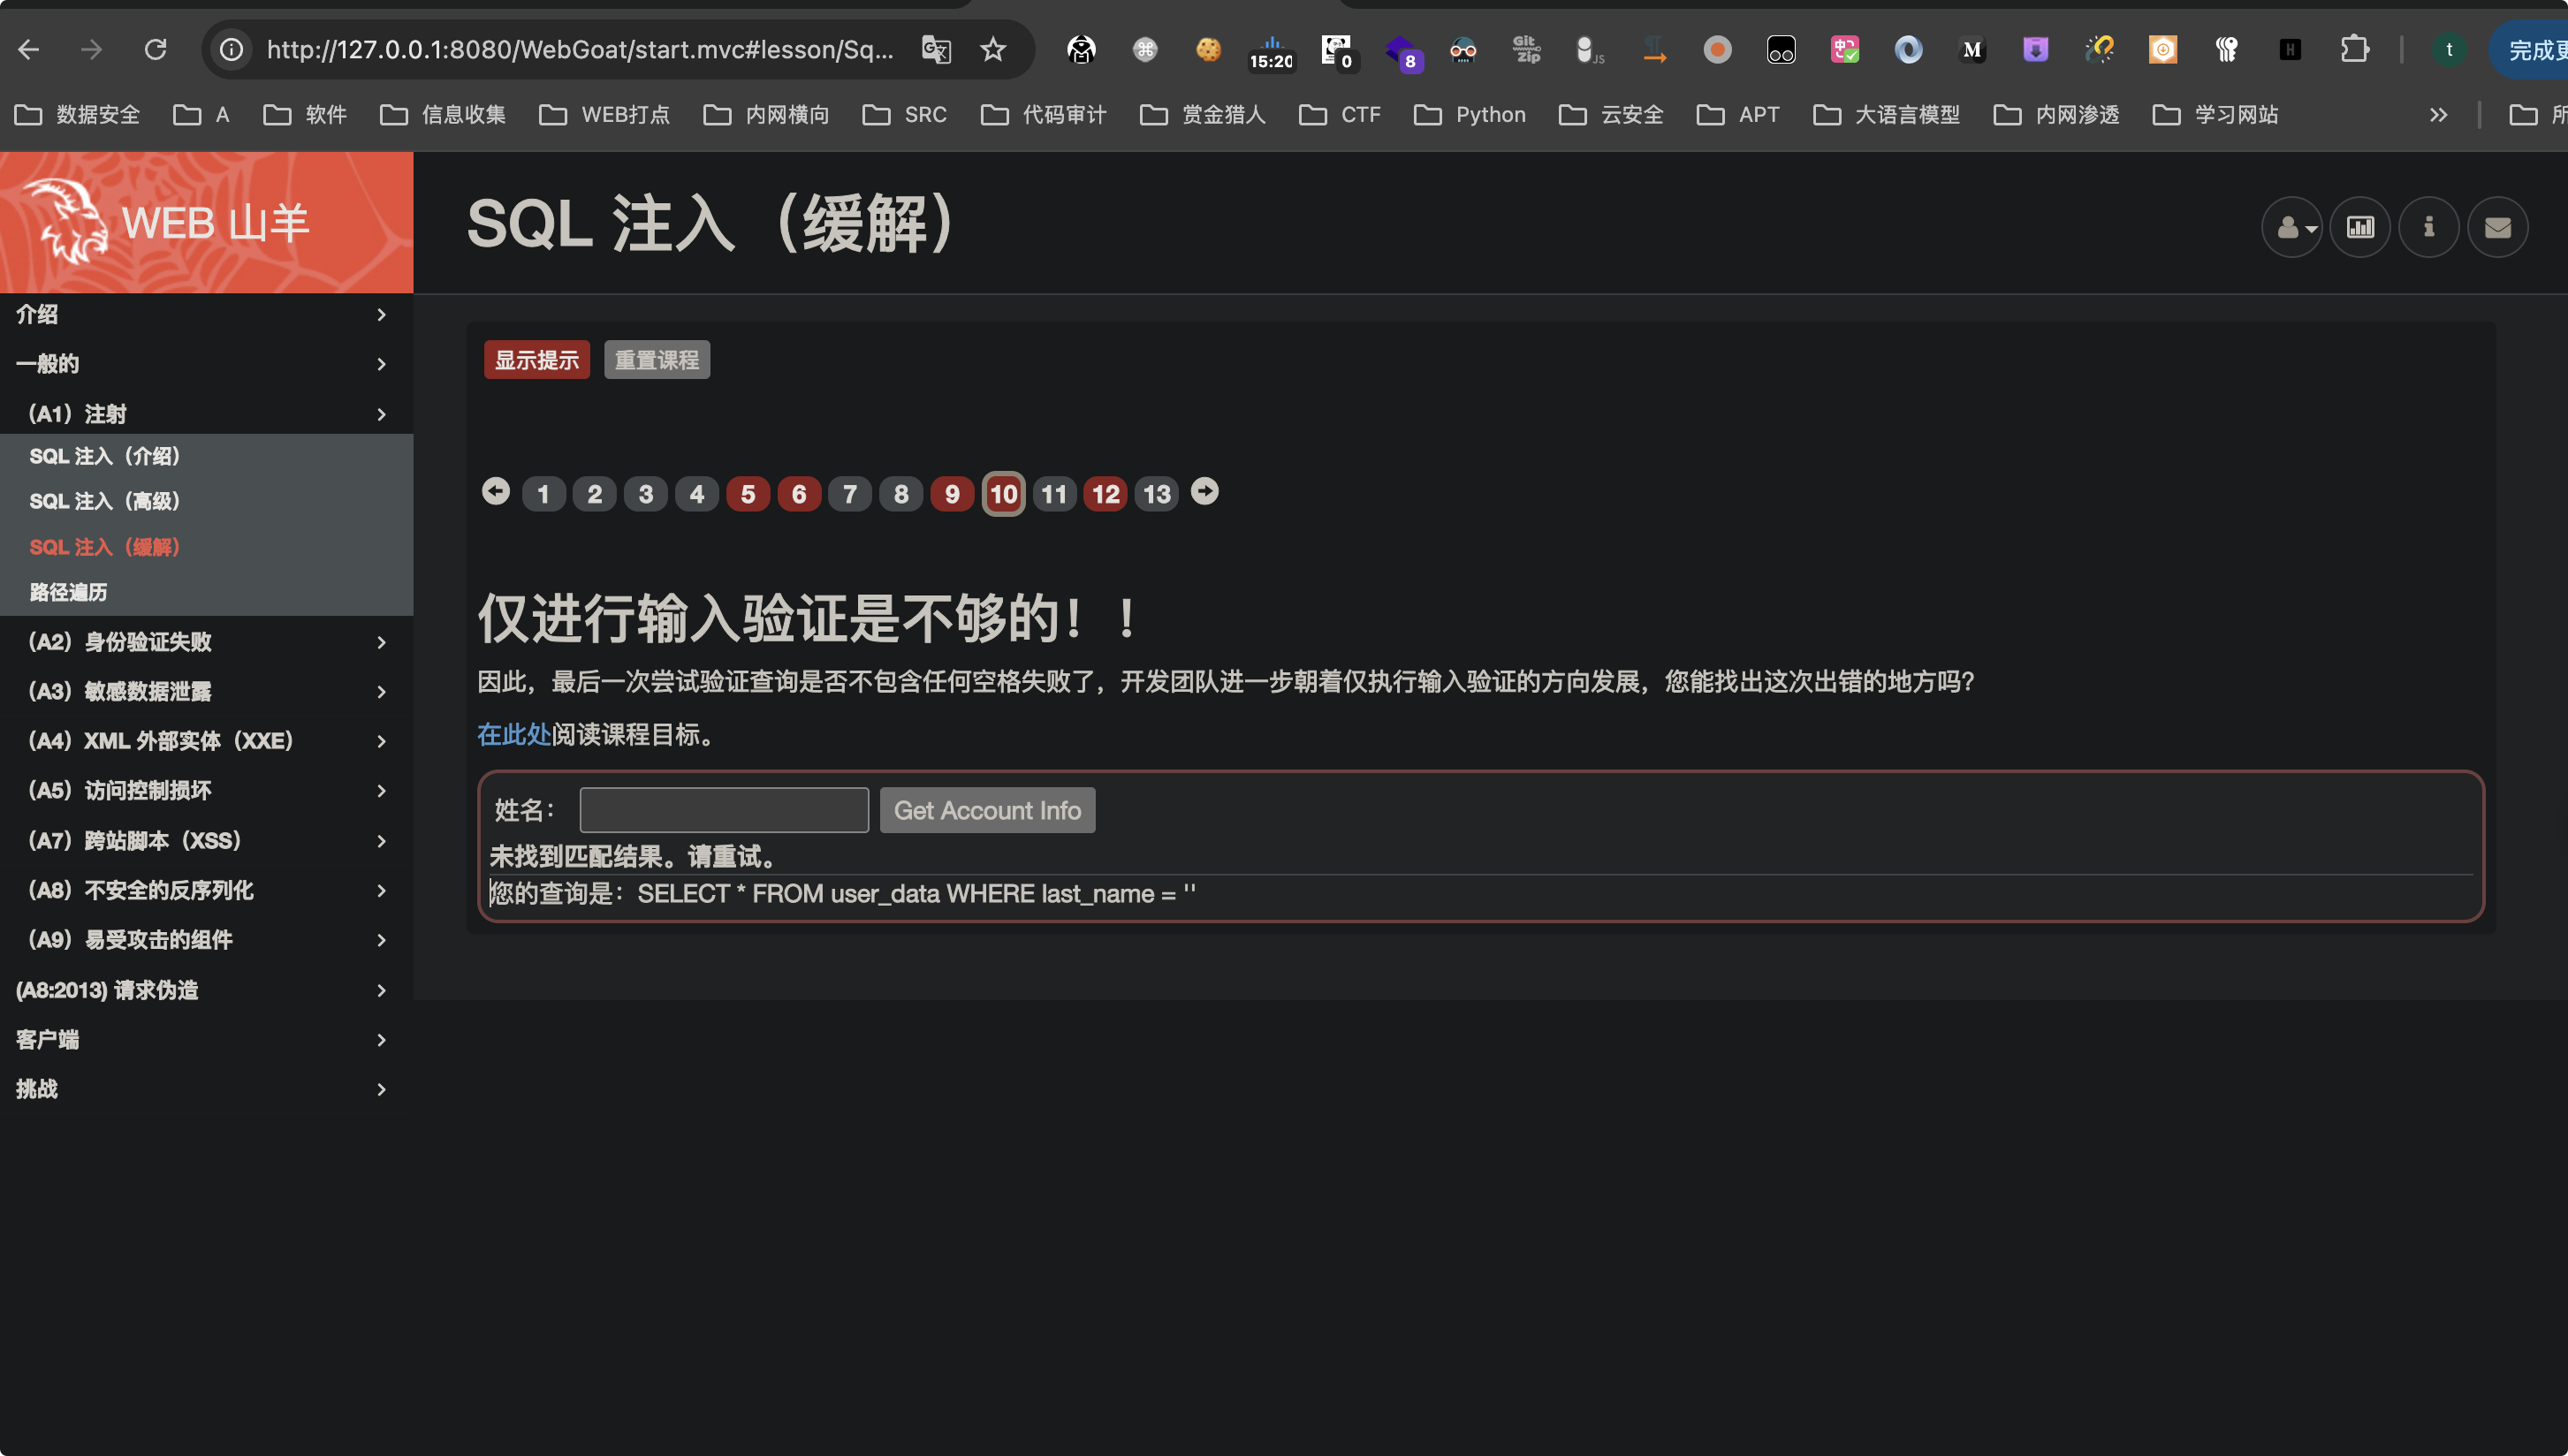Open the report card chart icon

[x=2360, y=227]
